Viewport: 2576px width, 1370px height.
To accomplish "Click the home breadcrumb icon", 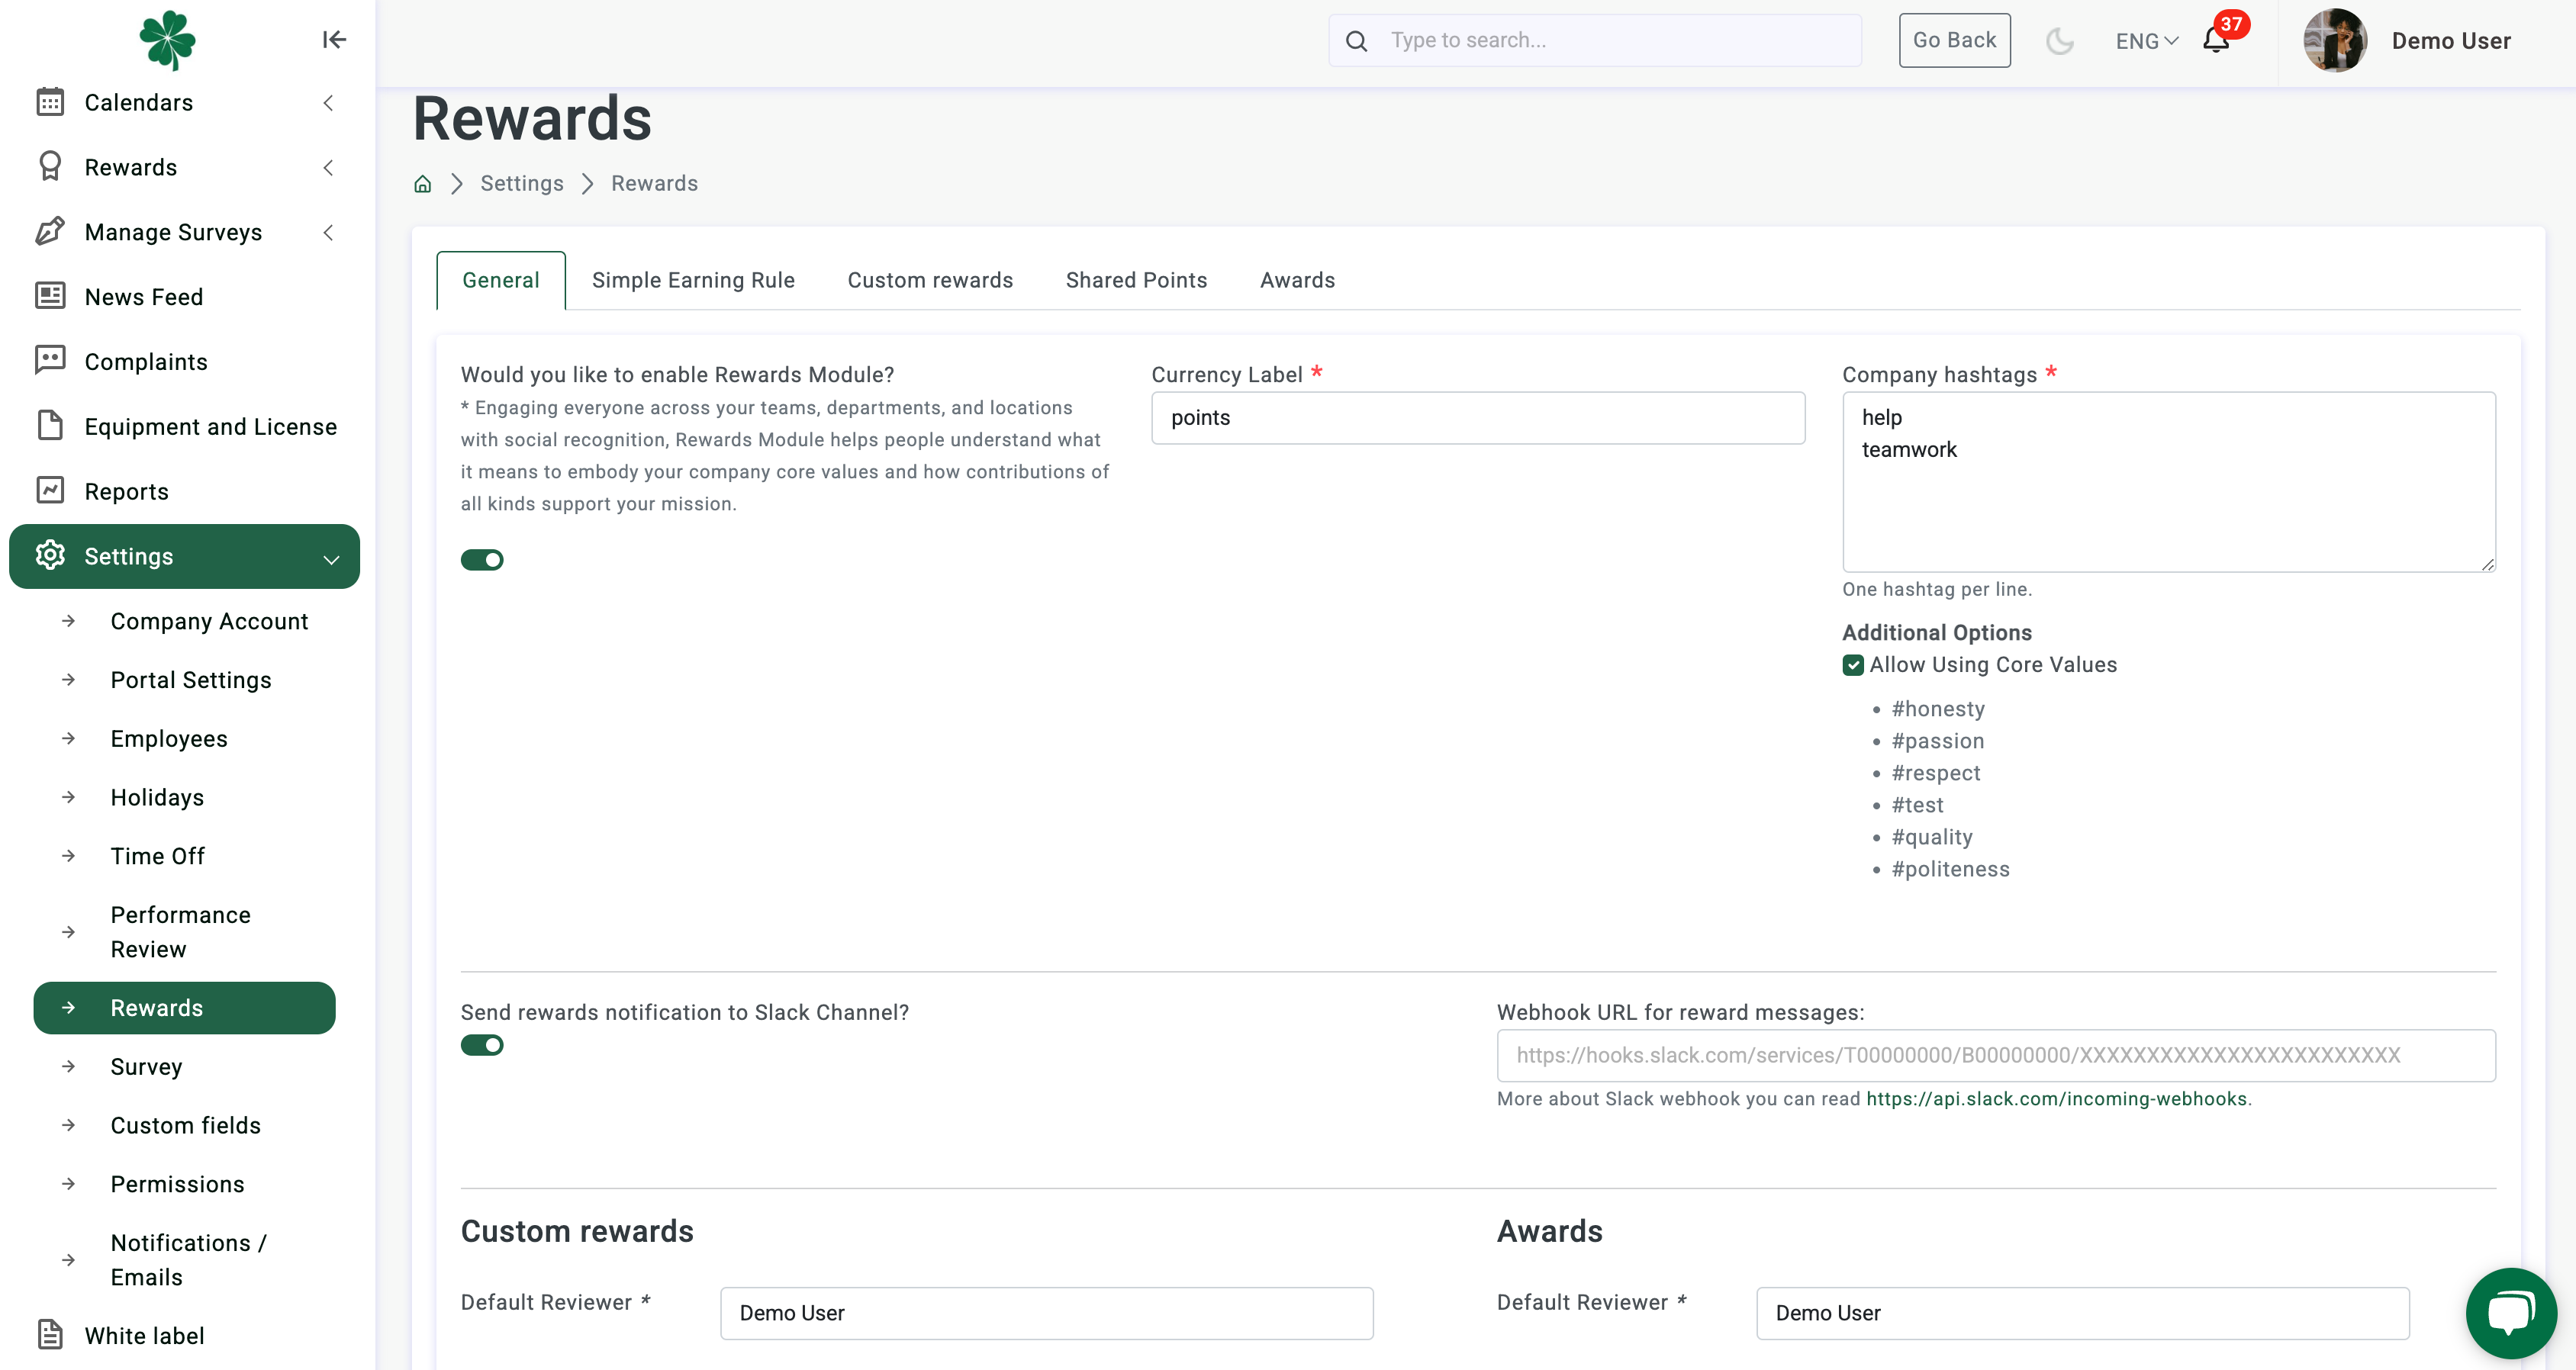I will tap(423, 184).
